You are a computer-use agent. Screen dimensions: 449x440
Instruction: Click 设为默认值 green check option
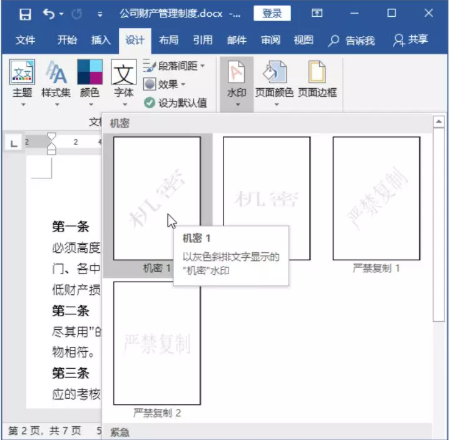[x=175, y=103]
